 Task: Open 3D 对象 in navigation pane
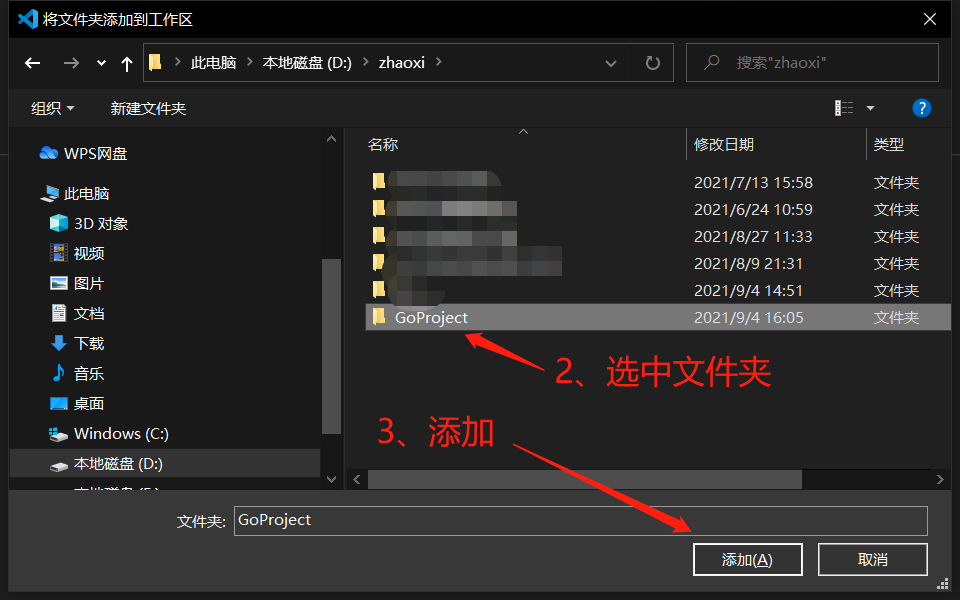tap(89, 223)
